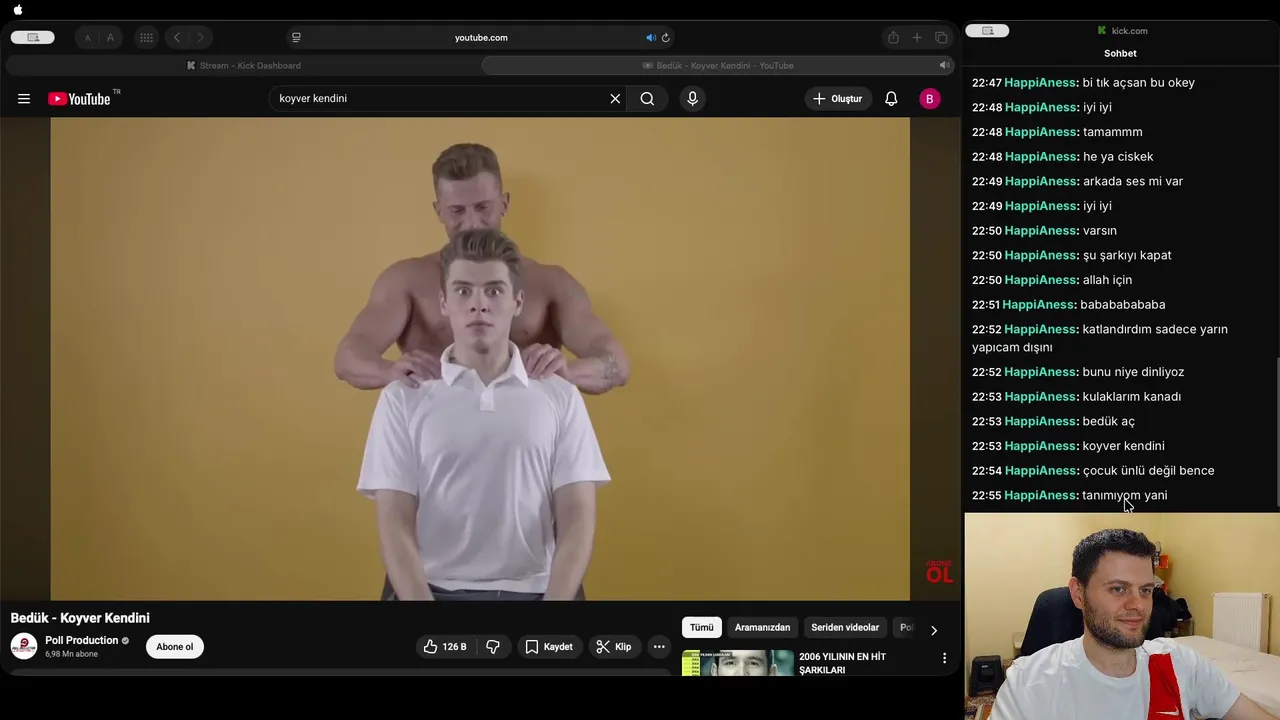Subscribe with the Abone ol button
The image size is (1280, 720).
tap(174, 647)
